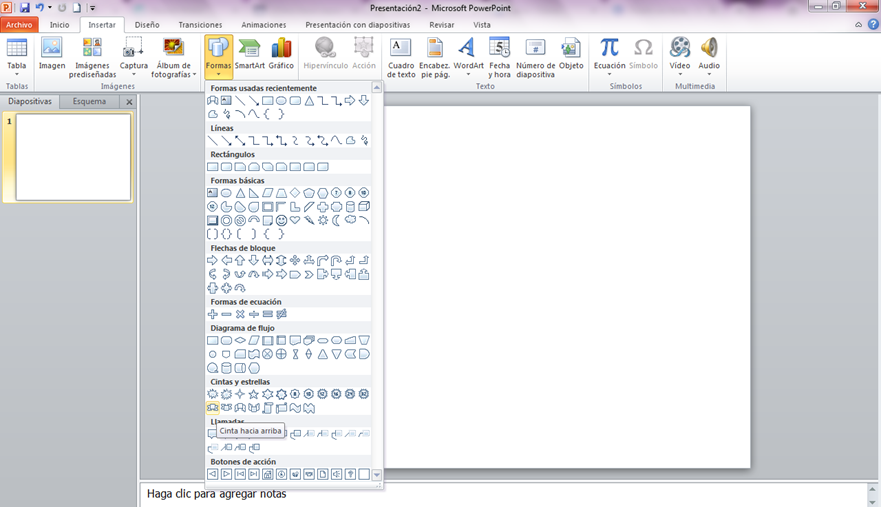Switch to the Esquema pane tab
881x507 pixels.
pos(89,102)
